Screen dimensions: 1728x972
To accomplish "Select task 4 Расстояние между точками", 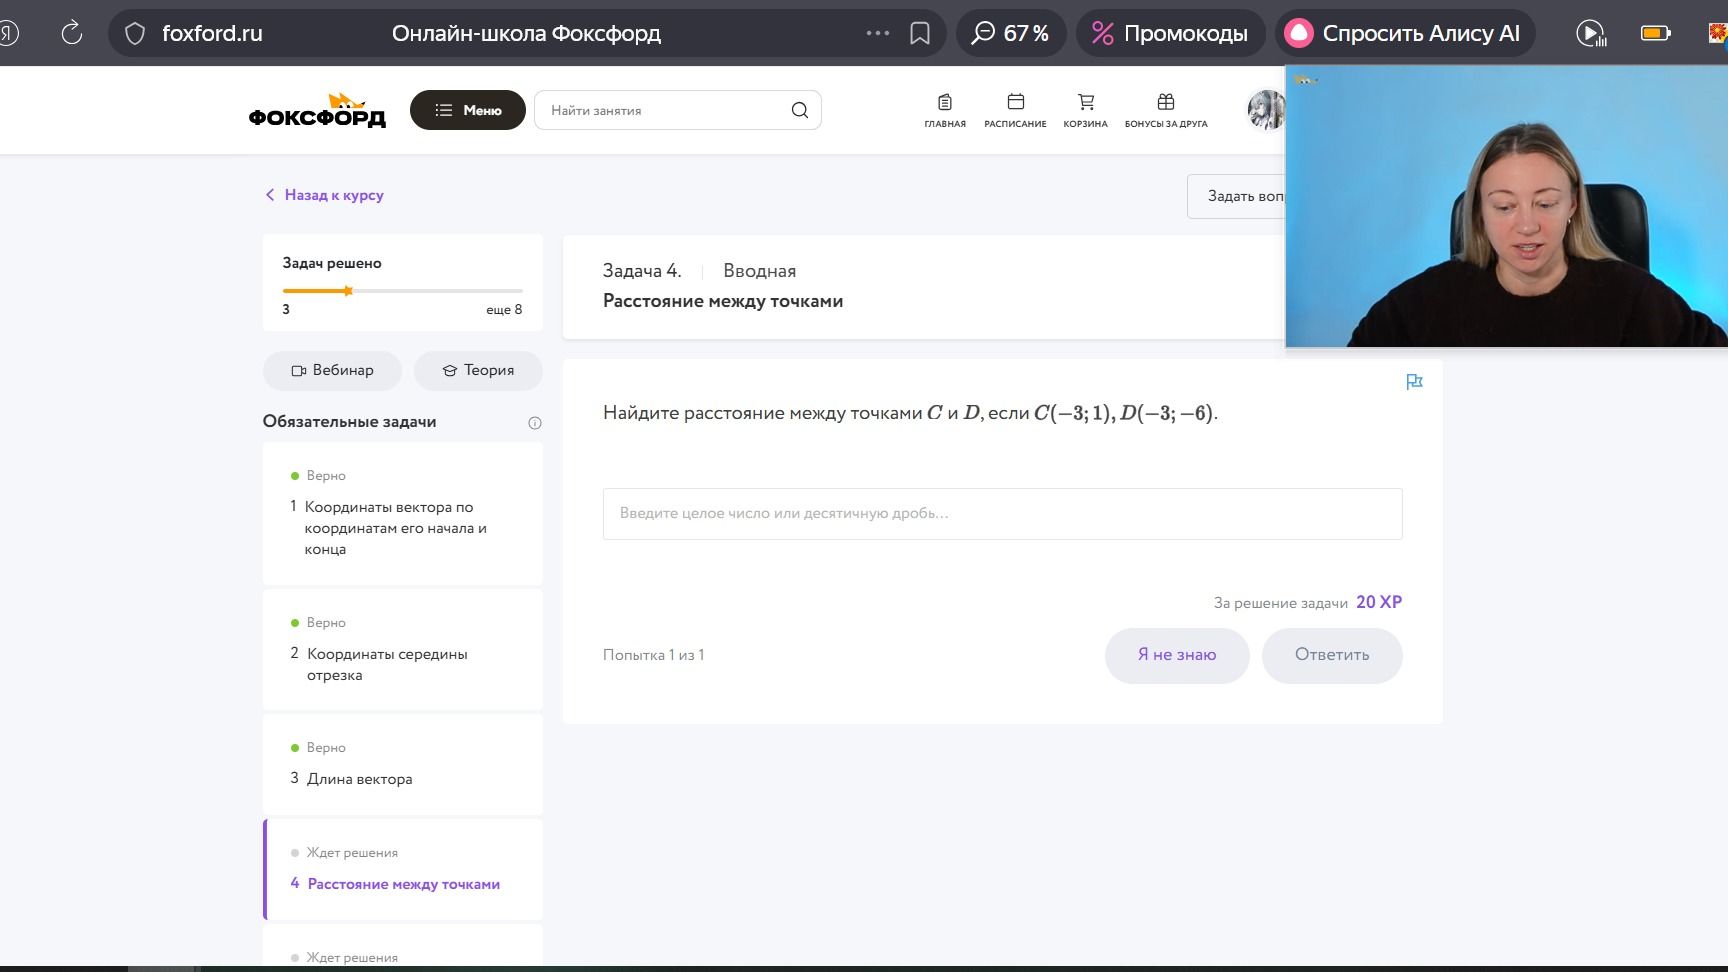I will click(403, 869).
